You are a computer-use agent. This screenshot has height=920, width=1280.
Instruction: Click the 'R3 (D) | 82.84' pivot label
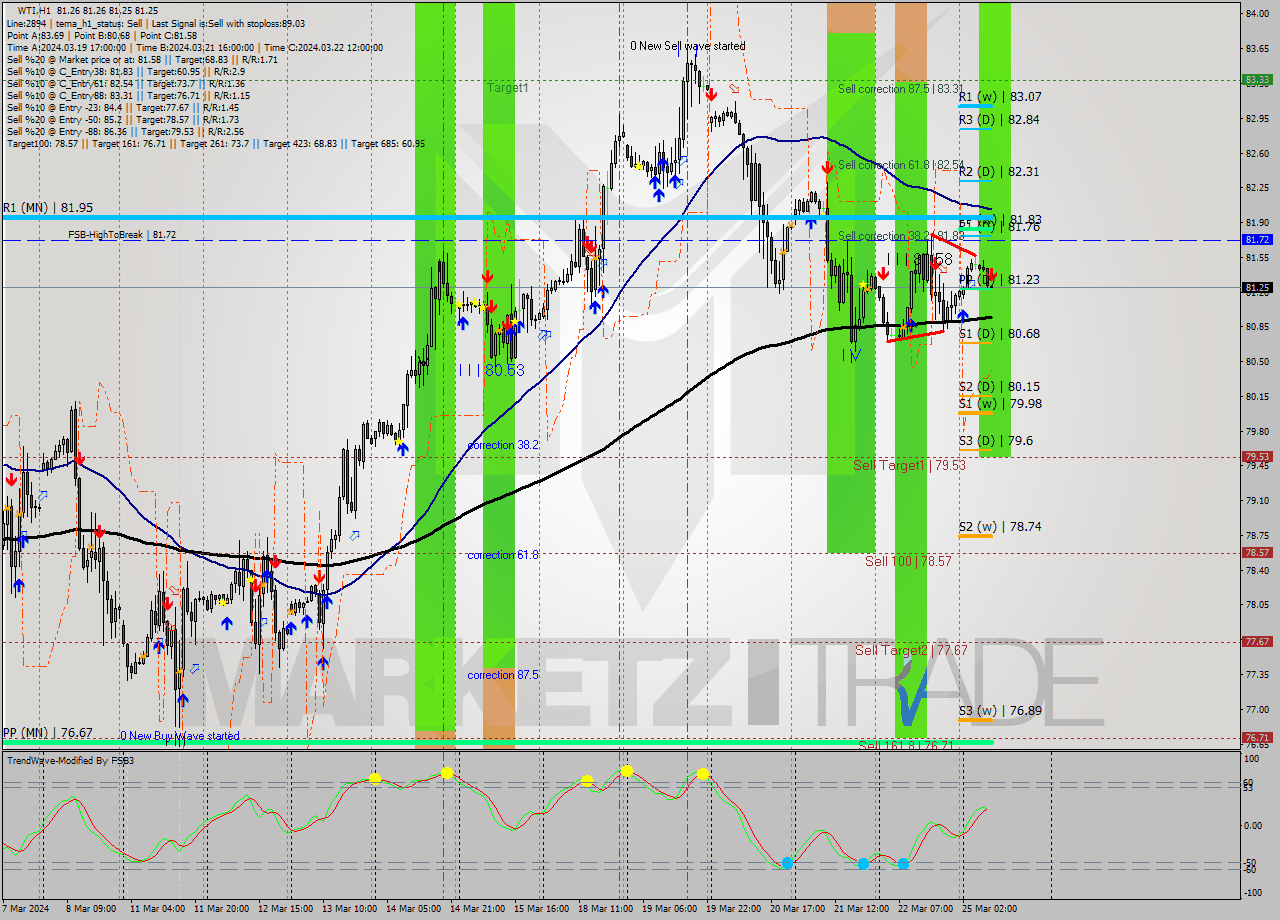(999, 119)
